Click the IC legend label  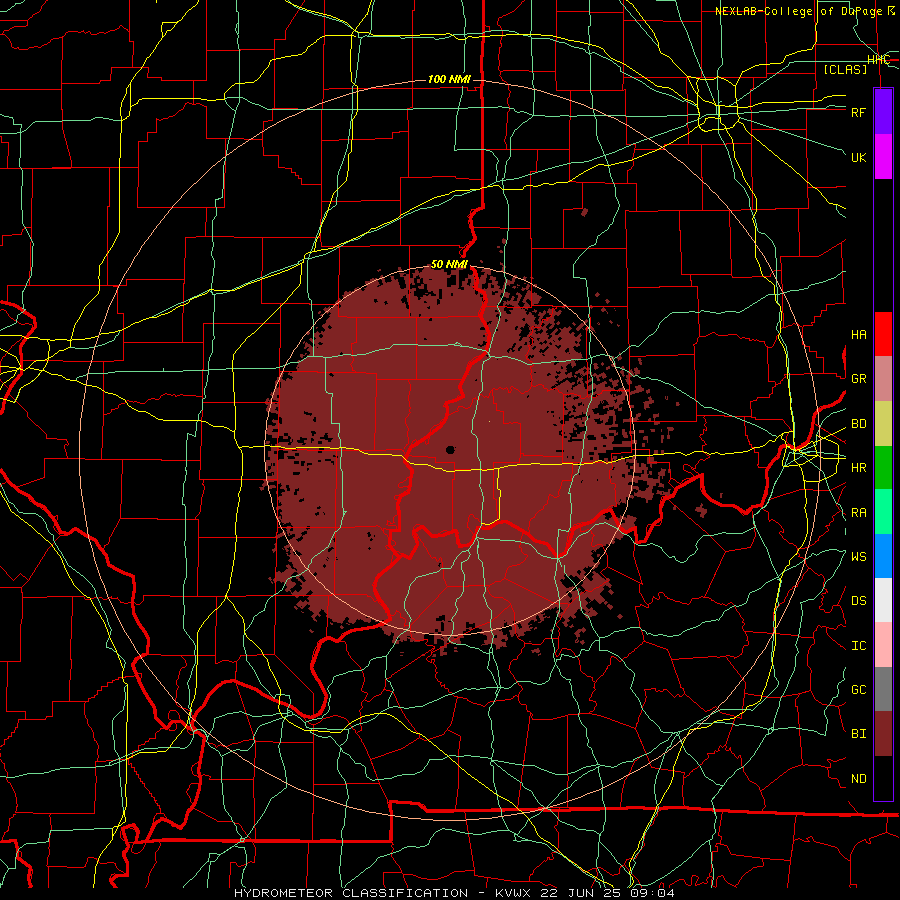(858, 646)
